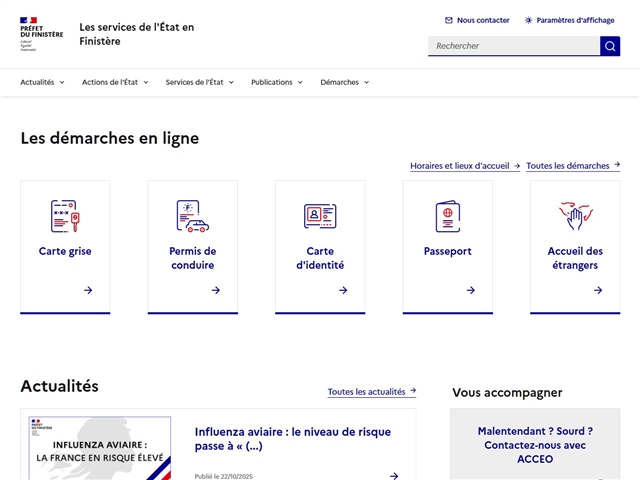
Task: Click the Carte d'identité ID card icon
Action: 320,216
